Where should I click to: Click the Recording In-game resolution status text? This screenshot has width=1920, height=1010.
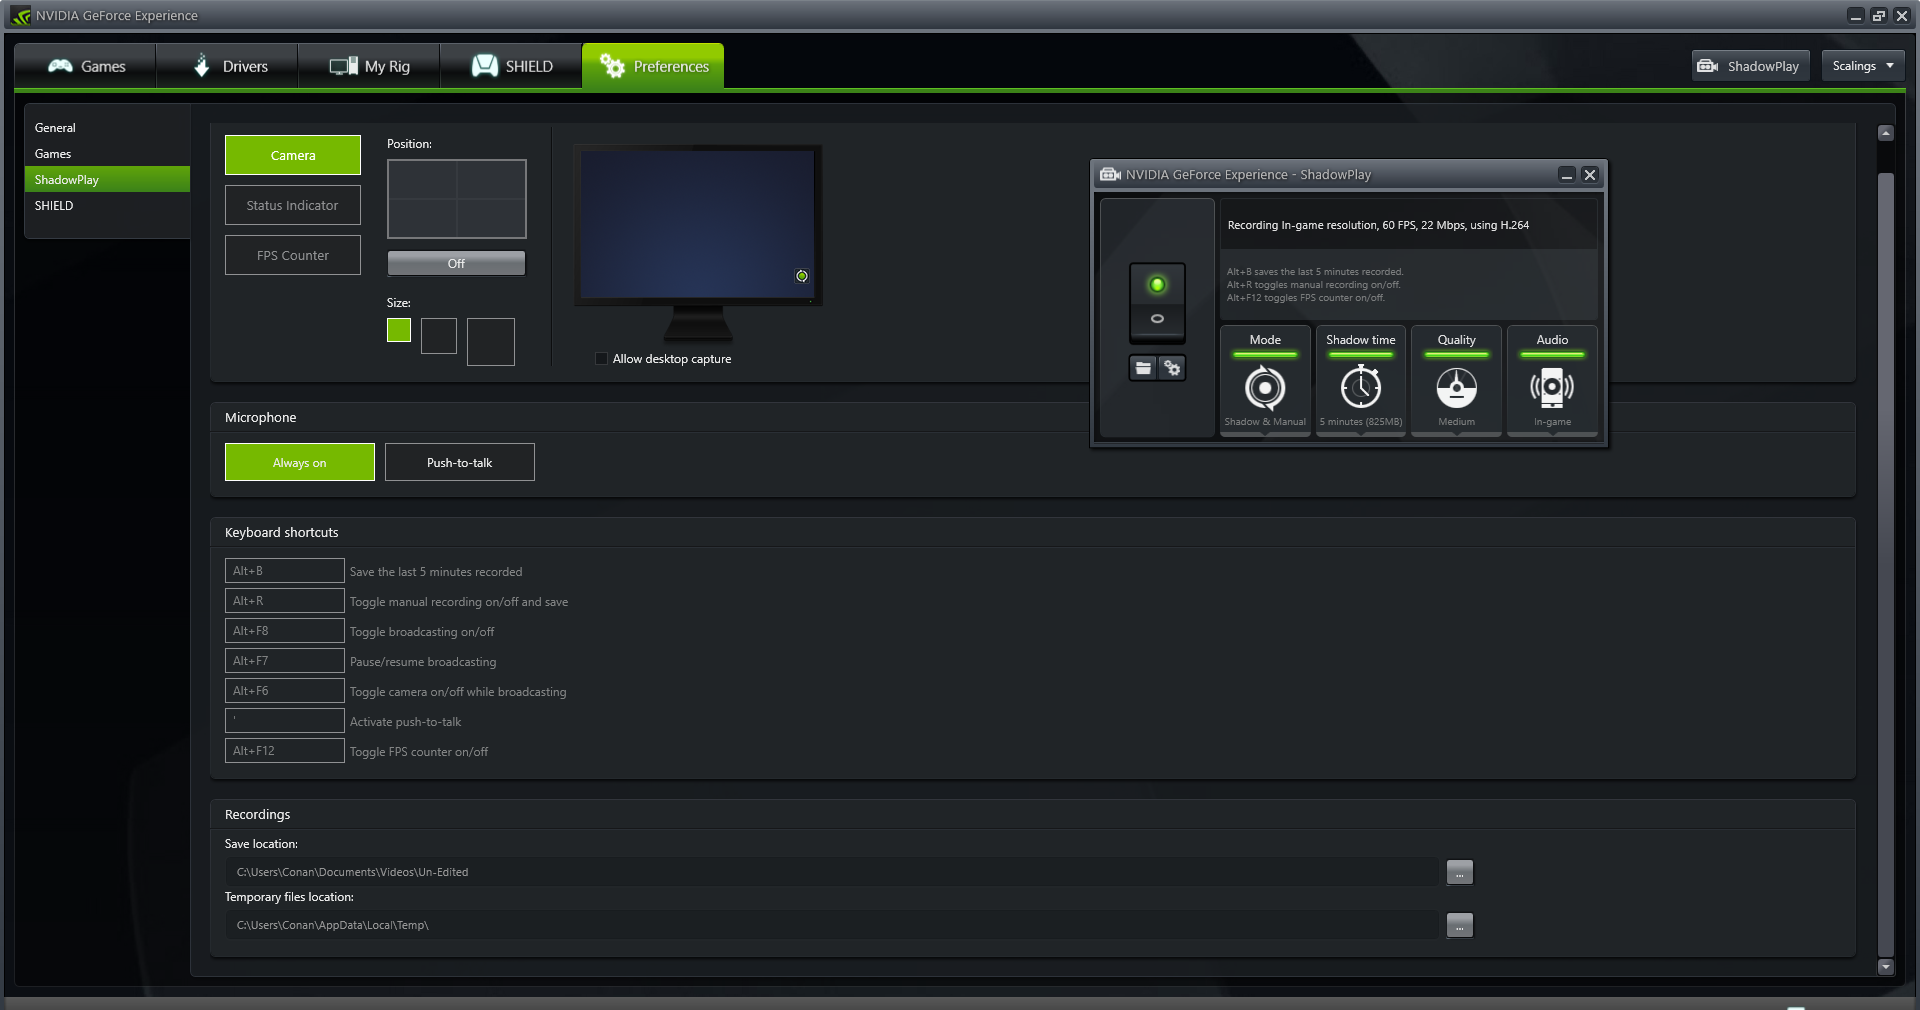[x=1378, y=225]
